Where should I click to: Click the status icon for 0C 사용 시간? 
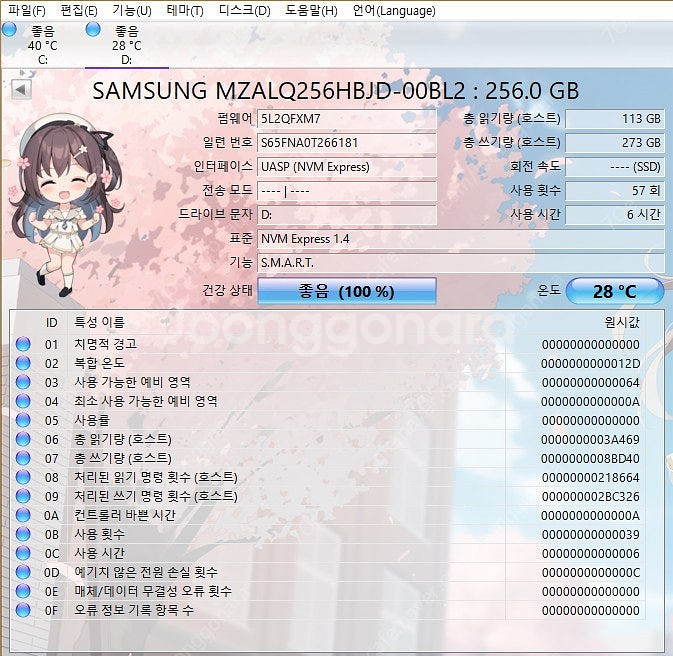(23, 553)
